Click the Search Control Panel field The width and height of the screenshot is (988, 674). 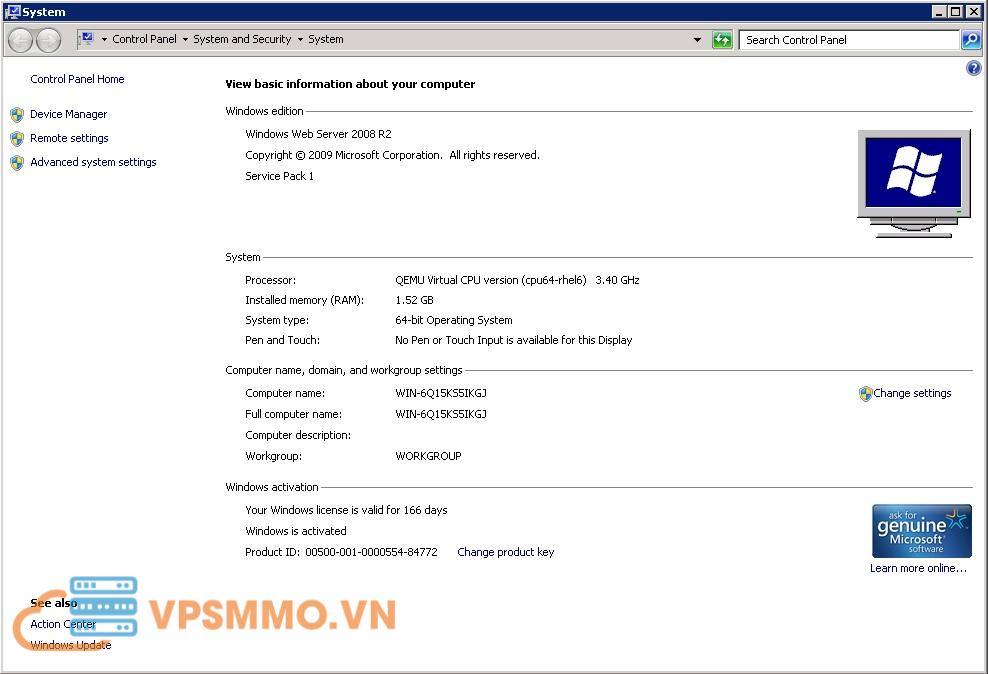click(848, 40)
